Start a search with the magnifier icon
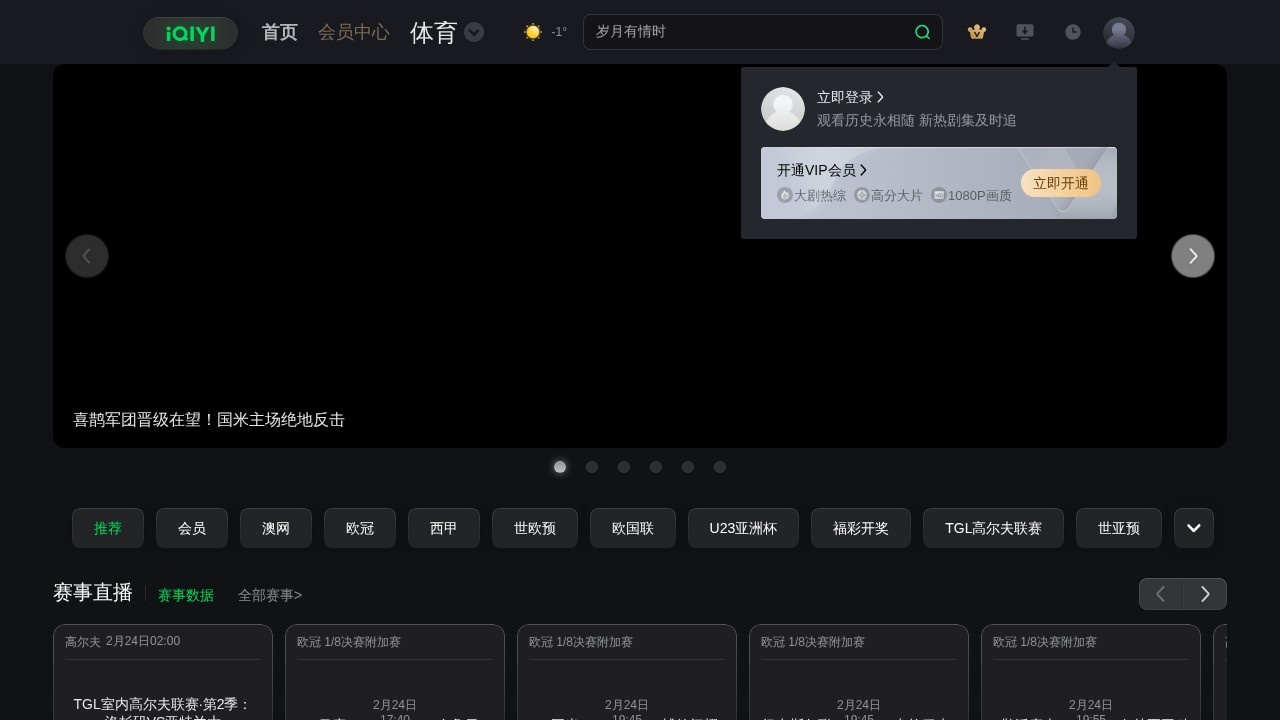 922,32
